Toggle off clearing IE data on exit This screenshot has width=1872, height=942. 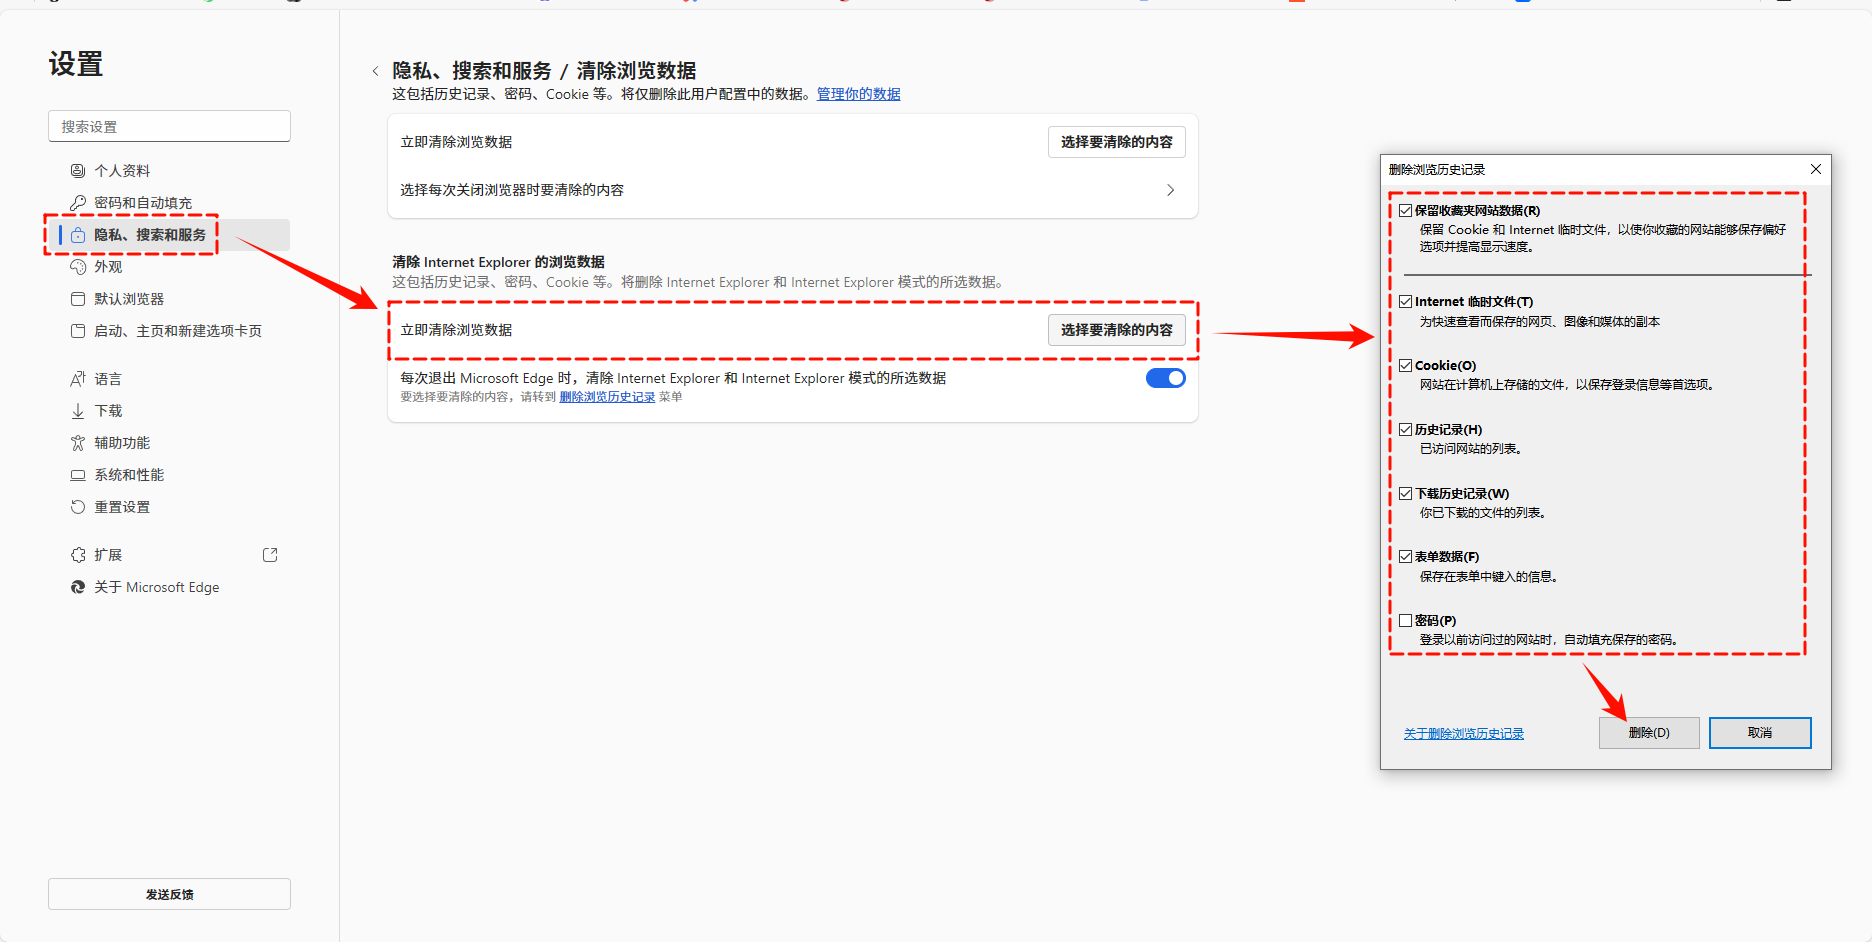(x=1165, y=377)
